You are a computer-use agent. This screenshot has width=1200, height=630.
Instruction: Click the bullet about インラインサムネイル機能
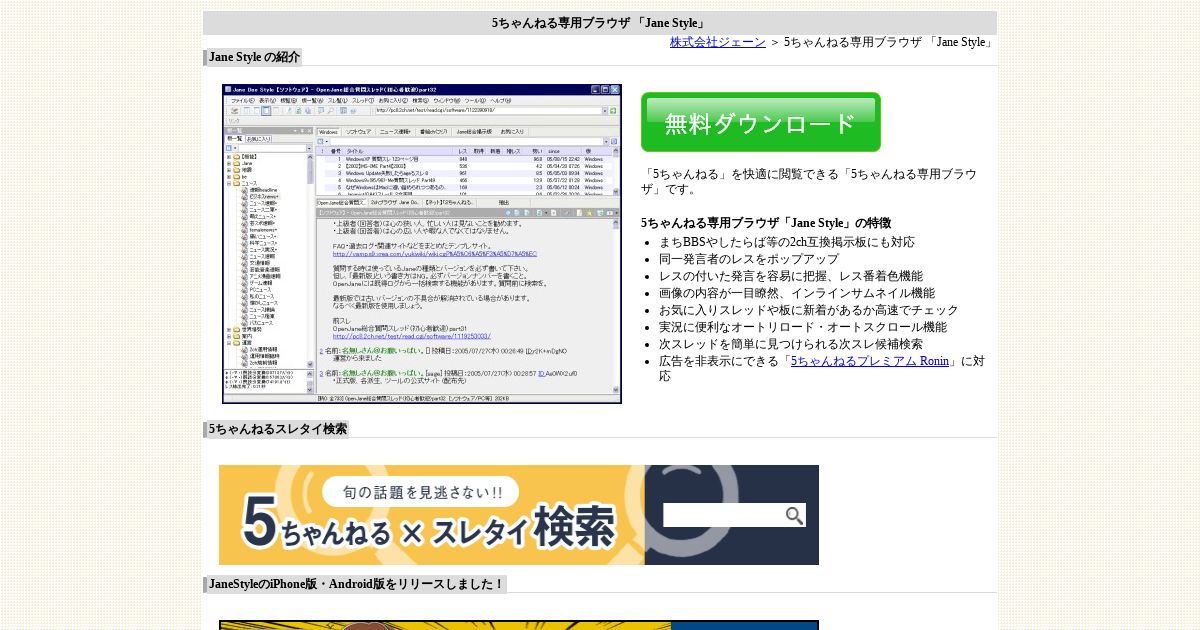click(x=797, y=293)
